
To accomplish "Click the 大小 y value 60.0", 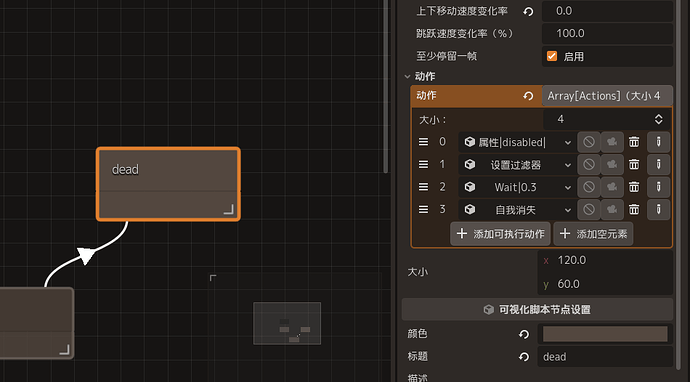I will tap(605, 284).
